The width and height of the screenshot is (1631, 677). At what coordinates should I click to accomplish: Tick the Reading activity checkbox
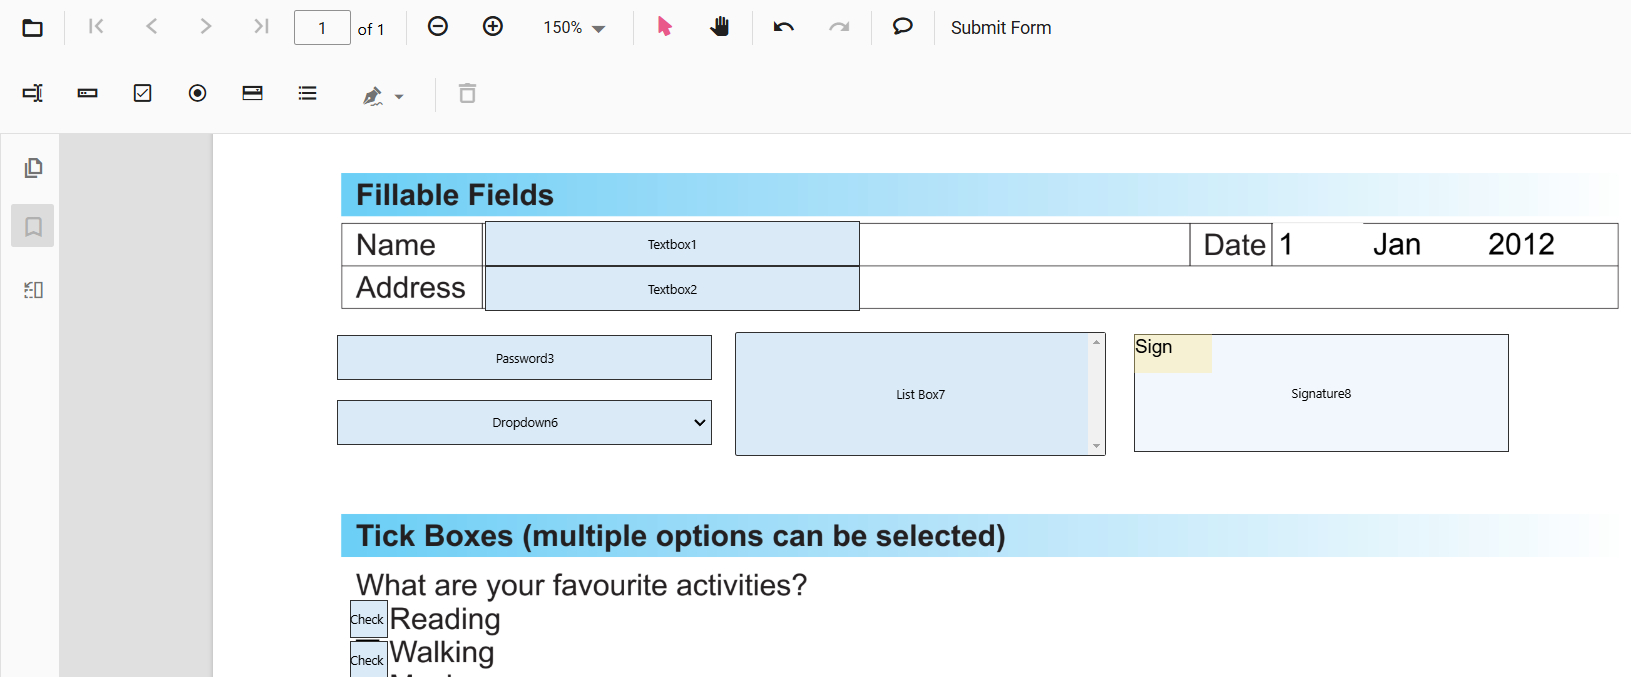(x=367, y=618)
